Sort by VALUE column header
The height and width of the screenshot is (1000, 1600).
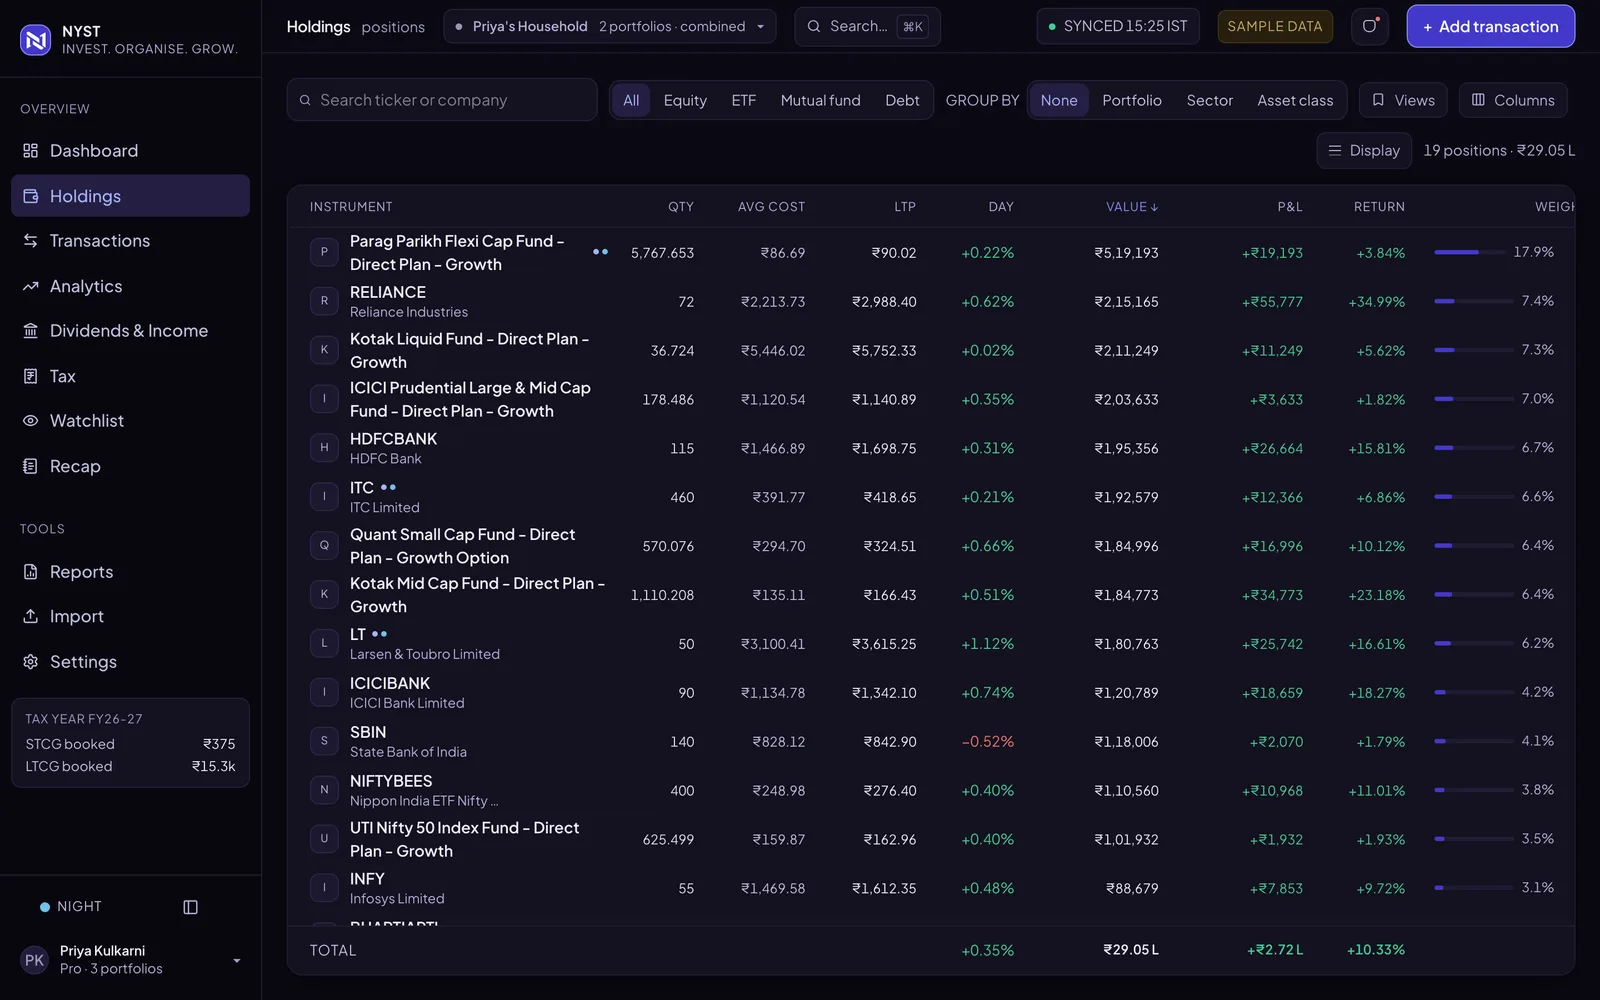point(1132,207)
